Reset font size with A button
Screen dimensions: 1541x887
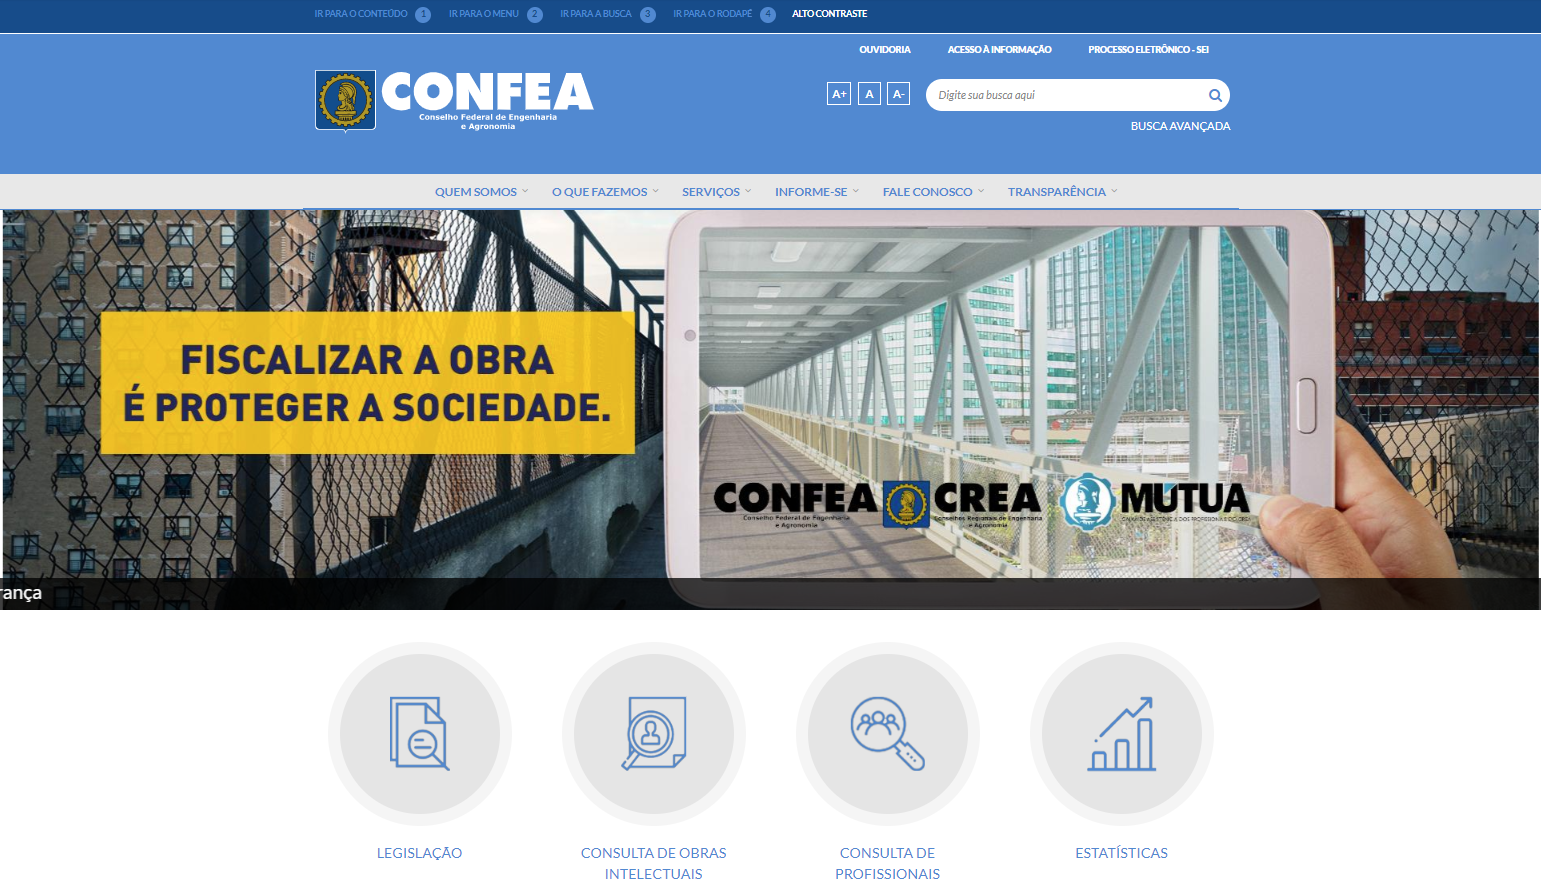point(869,94)
